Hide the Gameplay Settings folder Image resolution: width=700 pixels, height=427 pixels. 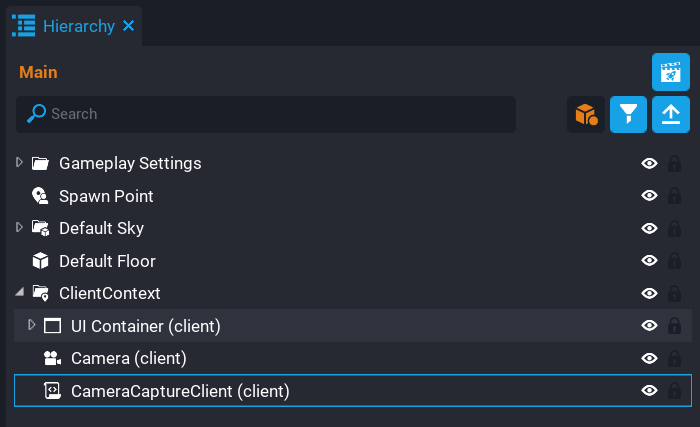(649, 164)
